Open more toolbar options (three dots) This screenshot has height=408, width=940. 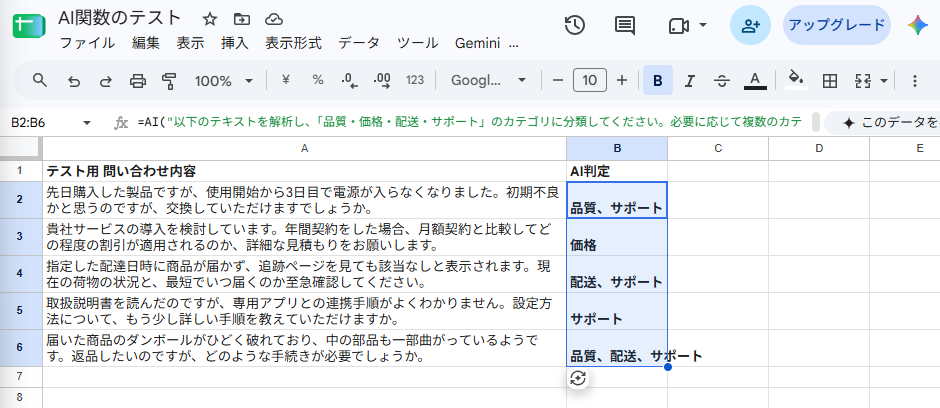pyautogui.click(x=915, y=80)
